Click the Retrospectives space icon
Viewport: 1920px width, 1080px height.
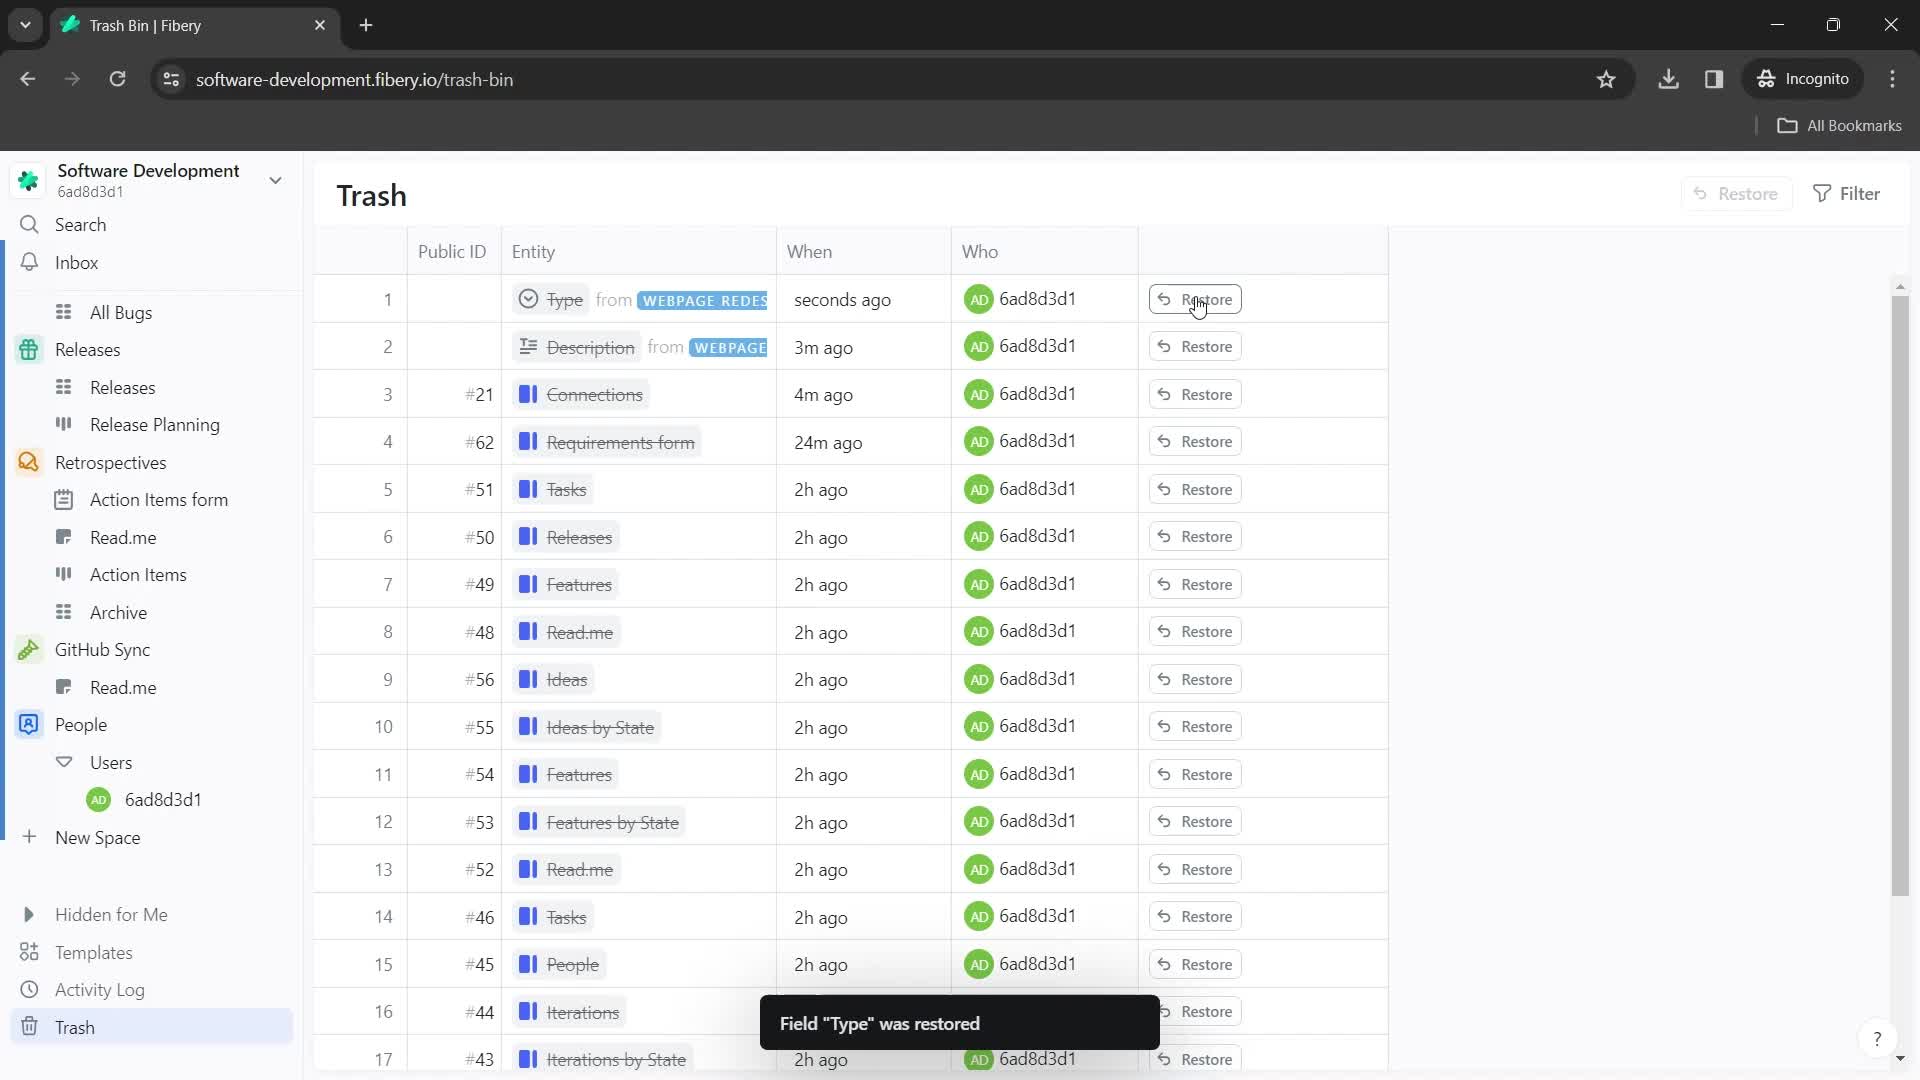[x=29, y=462]
